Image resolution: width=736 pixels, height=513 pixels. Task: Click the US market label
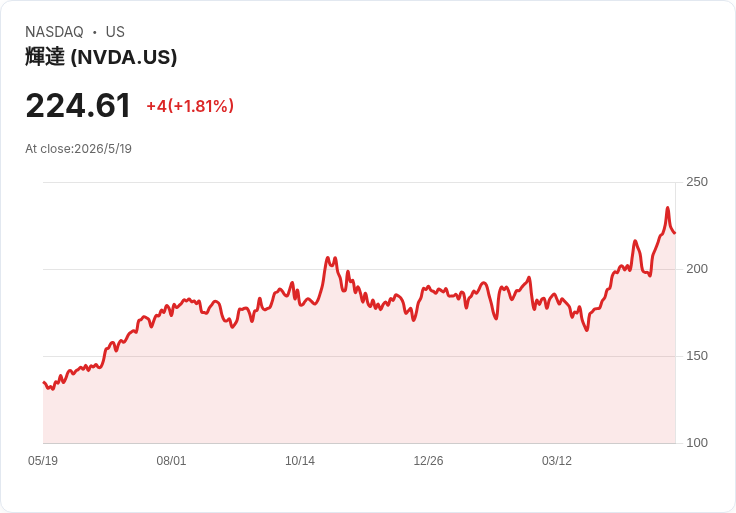[115, 32]
